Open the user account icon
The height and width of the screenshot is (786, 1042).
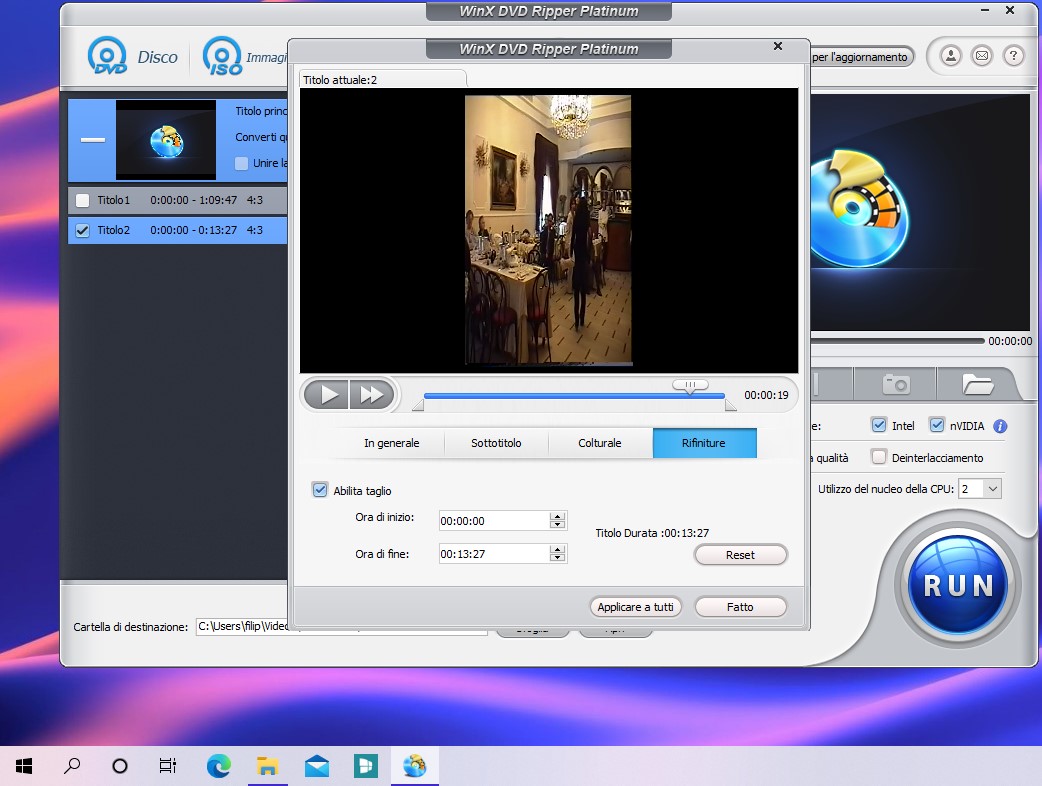tap(951, 56)
